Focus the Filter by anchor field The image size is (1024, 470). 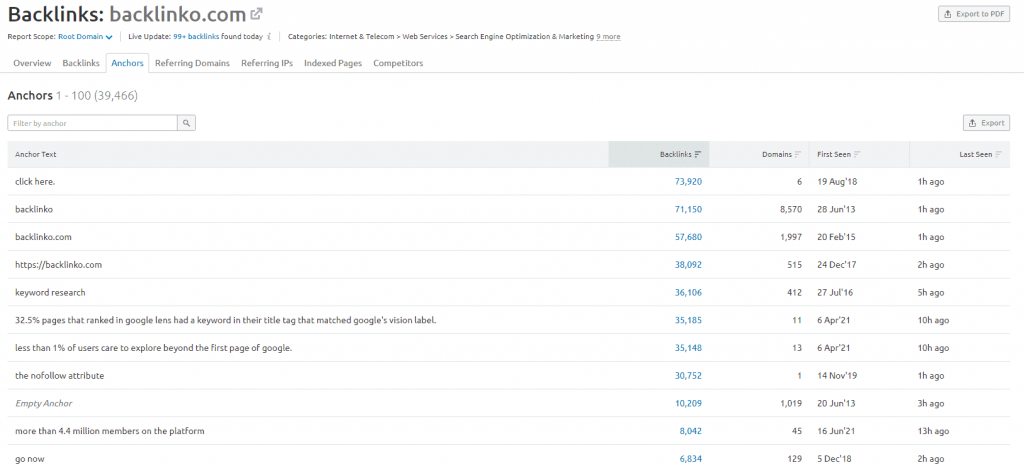click(x=93, y=123)
